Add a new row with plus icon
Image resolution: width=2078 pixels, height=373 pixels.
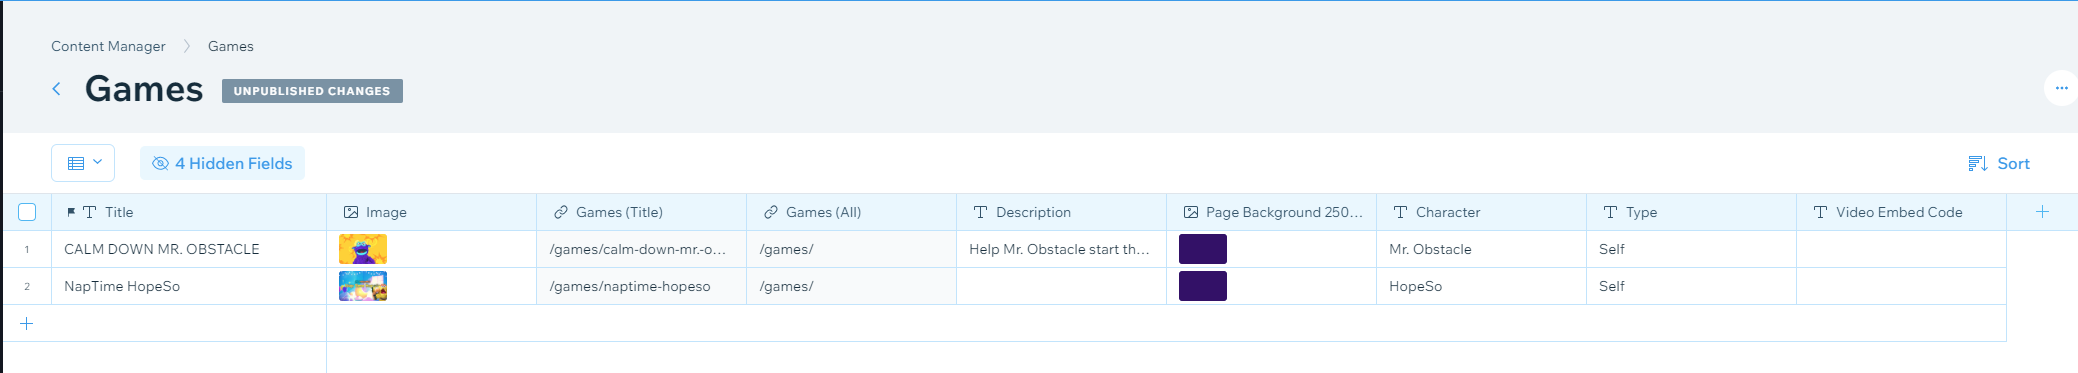[27, 323]
